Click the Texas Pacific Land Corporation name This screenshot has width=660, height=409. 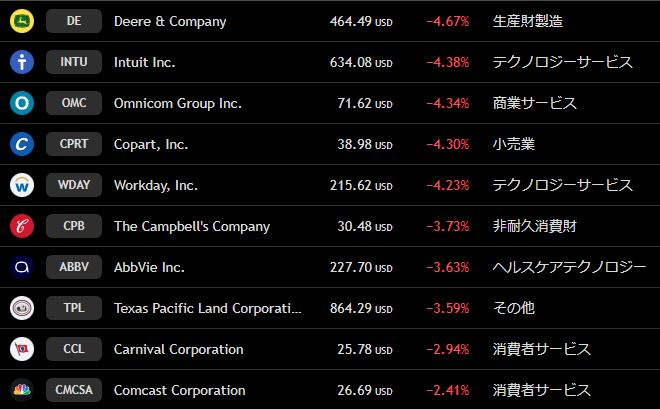pyautogui.click(x=207, y=308)
